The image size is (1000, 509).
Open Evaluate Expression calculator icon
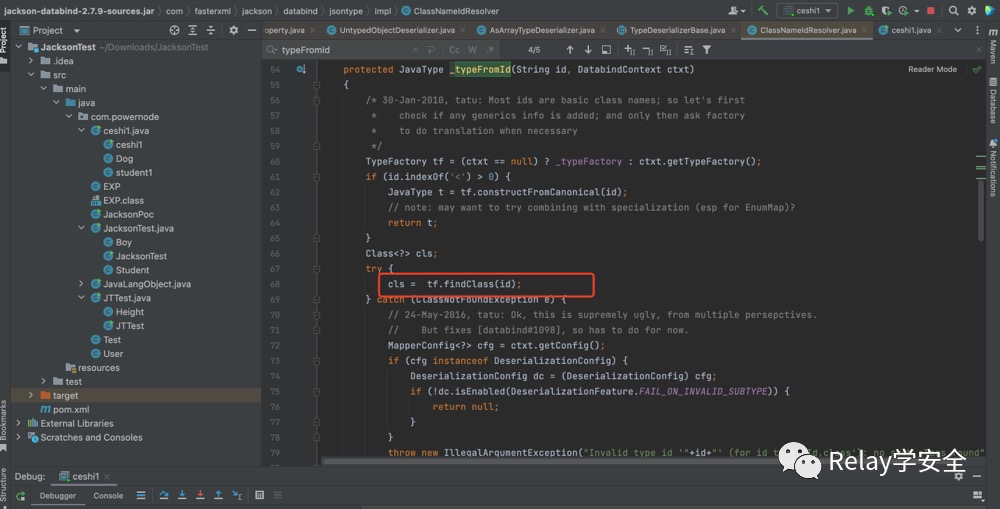coord(260,495)
